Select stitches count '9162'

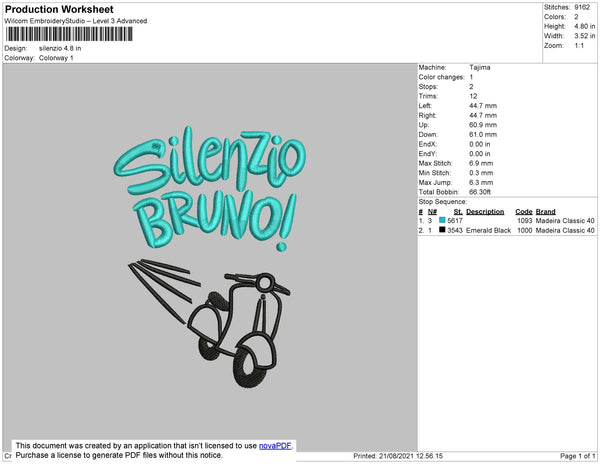tap(582, 7)
